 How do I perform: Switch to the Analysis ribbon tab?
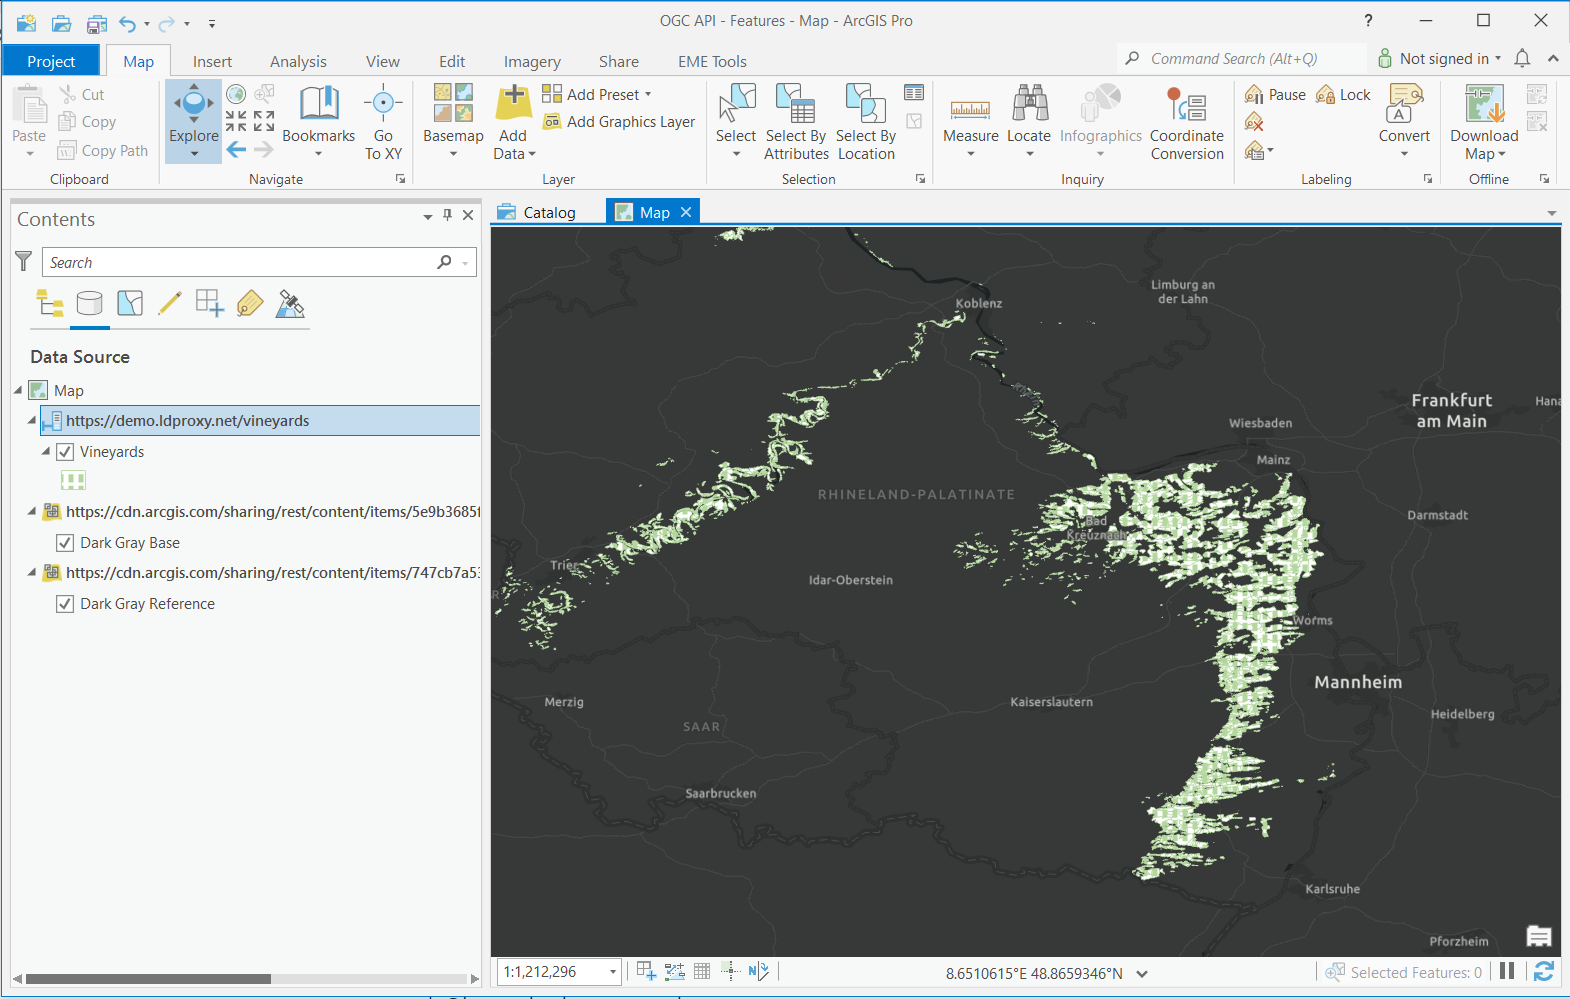point(298,61)
